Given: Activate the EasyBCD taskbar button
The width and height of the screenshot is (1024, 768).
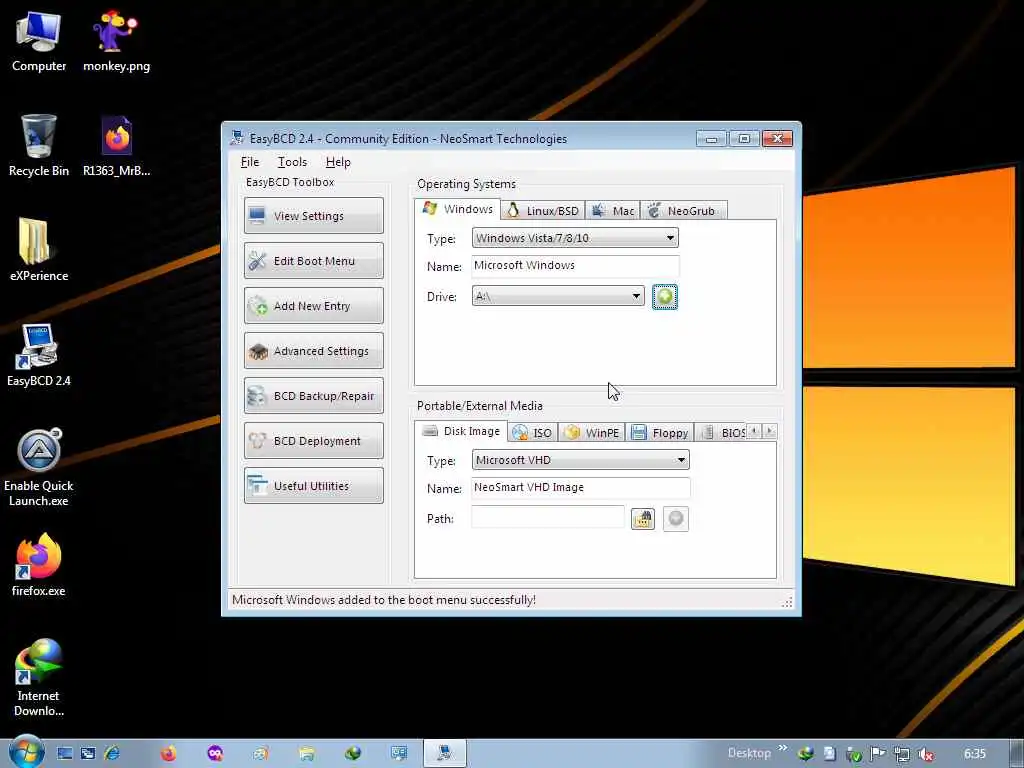Looking at the screenshot, I should 445,754.
